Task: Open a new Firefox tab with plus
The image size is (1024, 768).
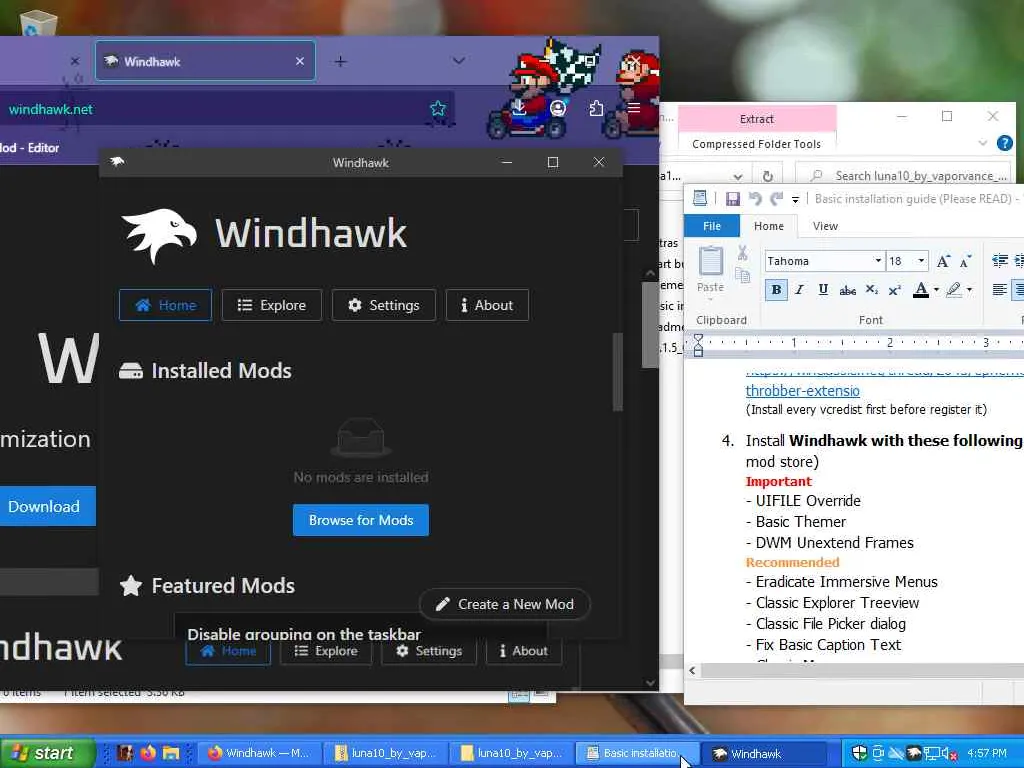Action: (x=340, y=61)
